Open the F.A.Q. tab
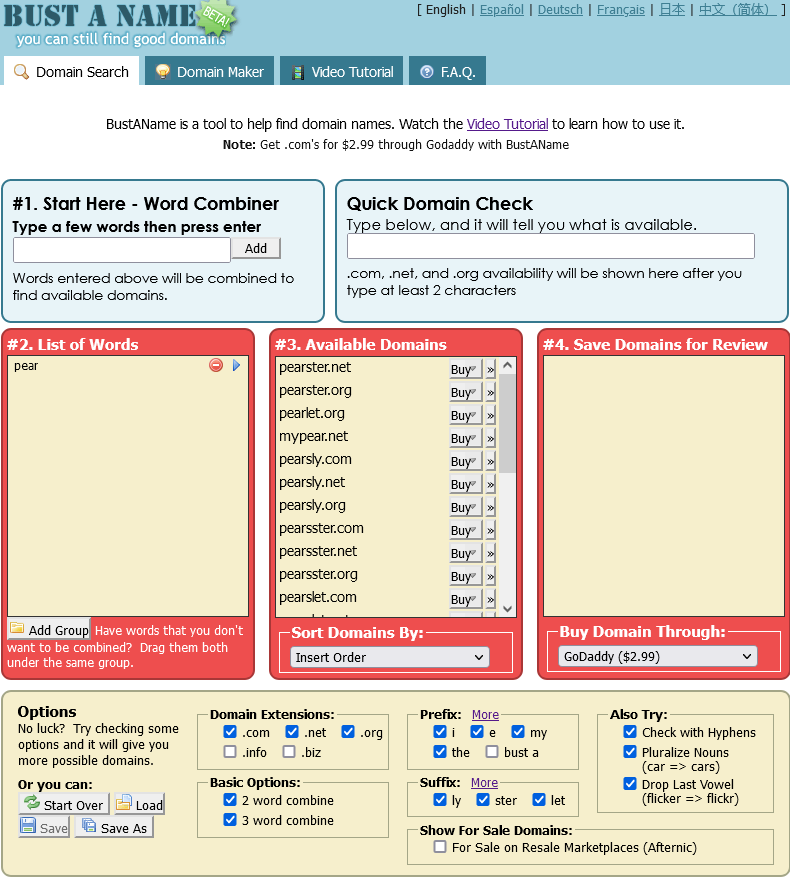790x878 pixels. (447, 72)
